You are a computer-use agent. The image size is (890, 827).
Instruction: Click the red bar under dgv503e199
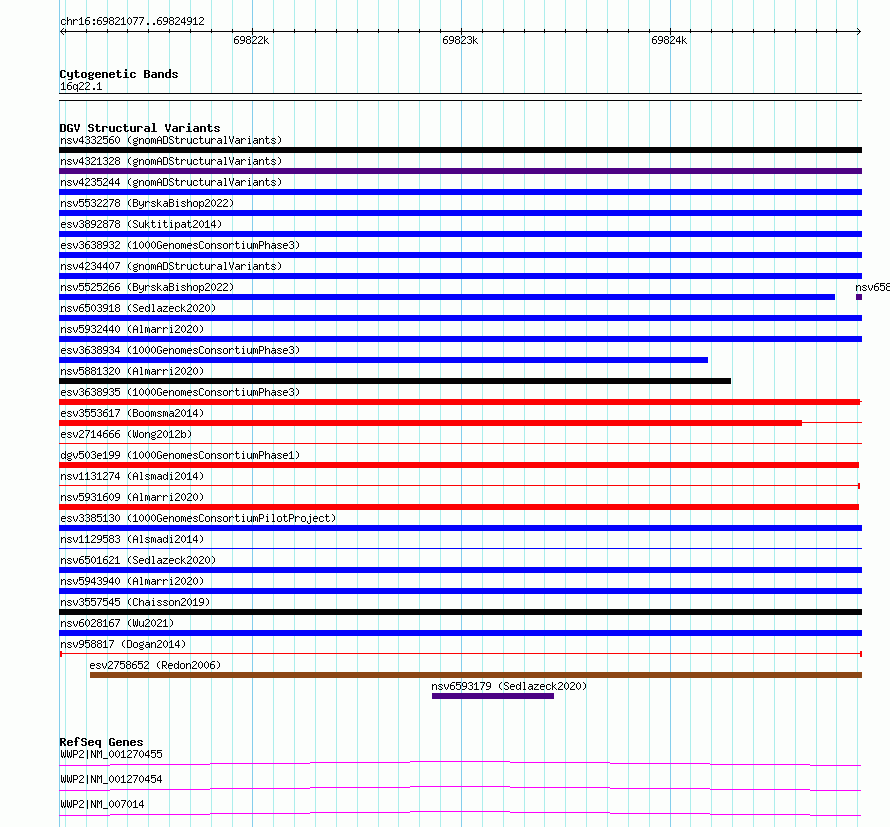(x=459, y=465)
